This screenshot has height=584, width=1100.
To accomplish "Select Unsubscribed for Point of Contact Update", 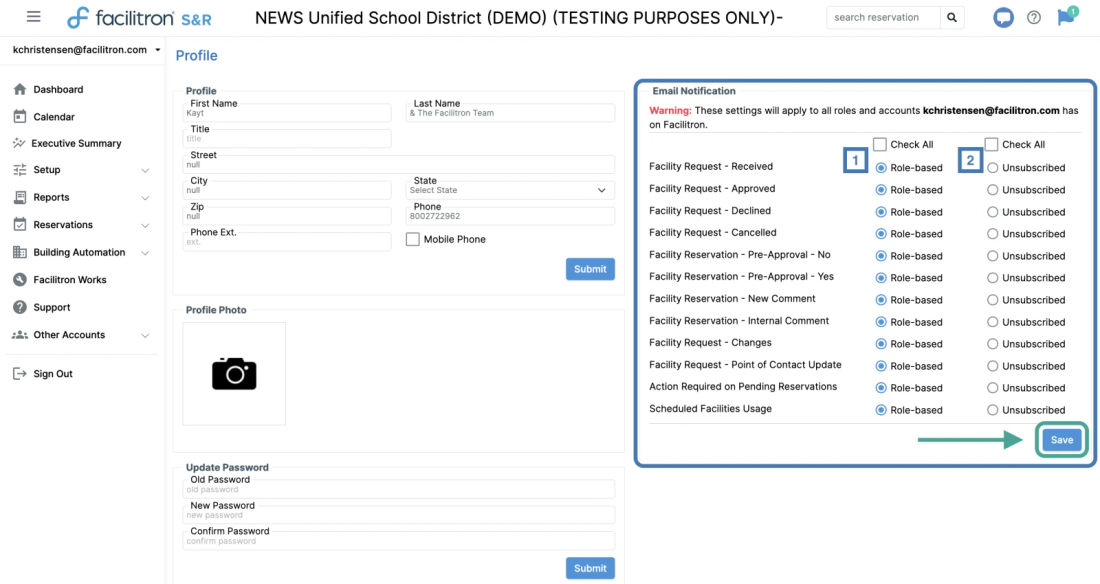I will click(x=993, y=366).
